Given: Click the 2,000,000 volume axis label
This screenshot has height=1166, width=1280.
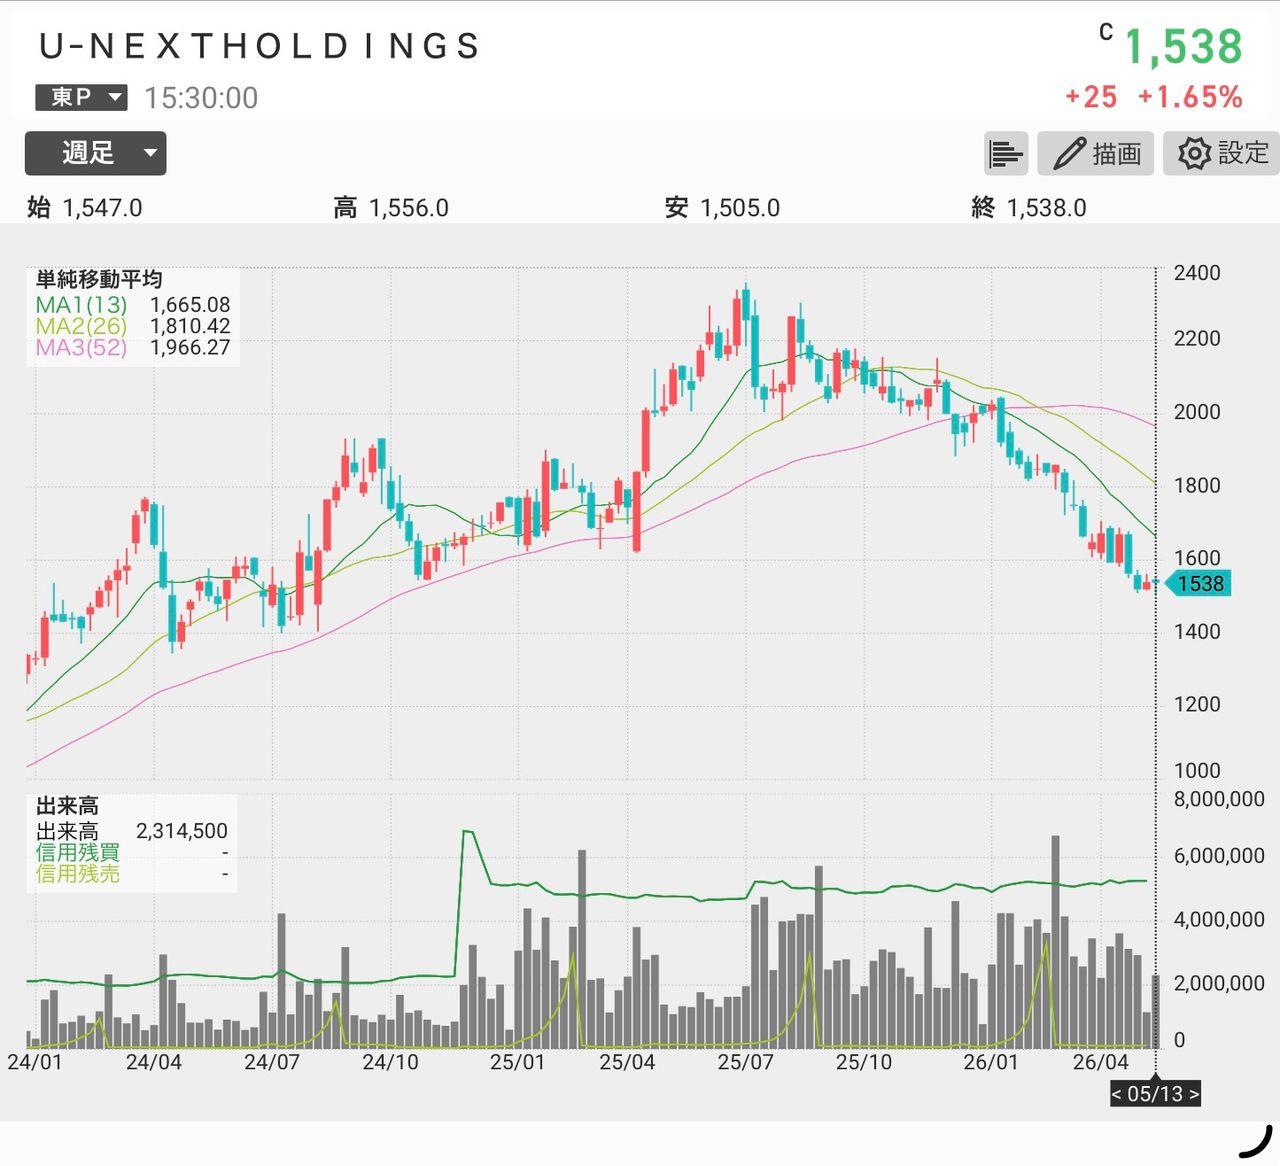Looking at the screenshot, I should [1219, 983].
